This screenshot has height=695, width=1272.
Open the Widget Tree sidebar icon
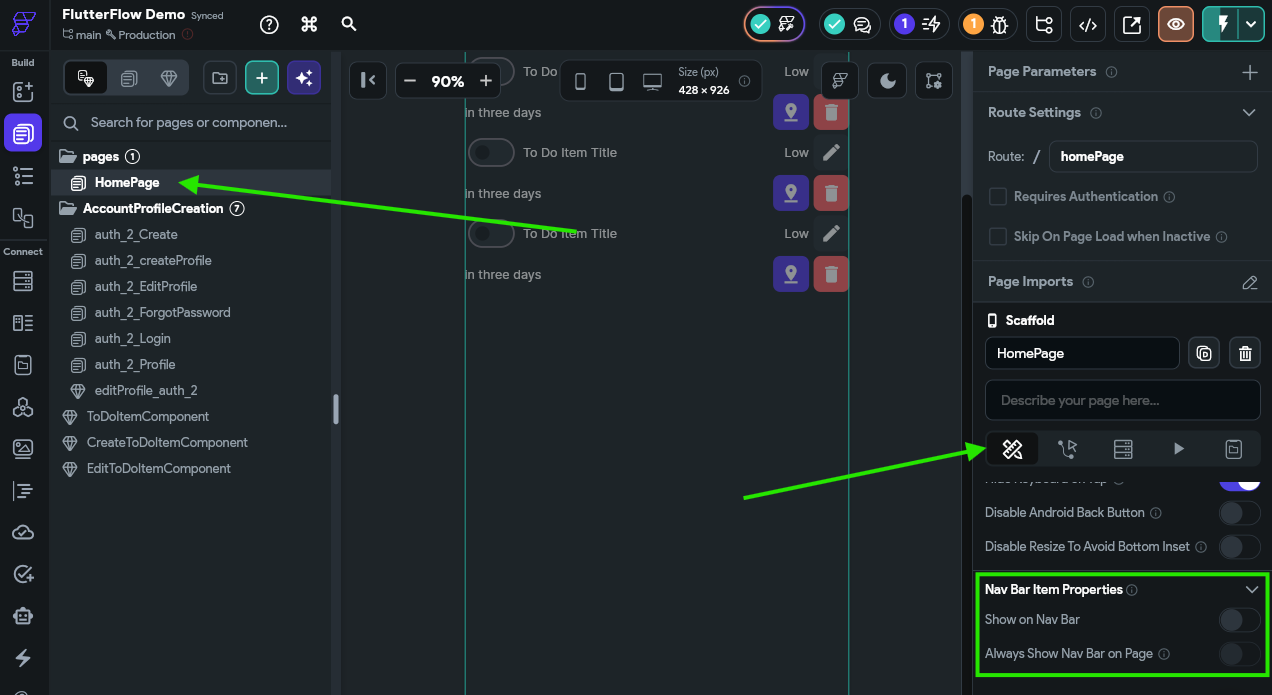click(x=22, y=176)
